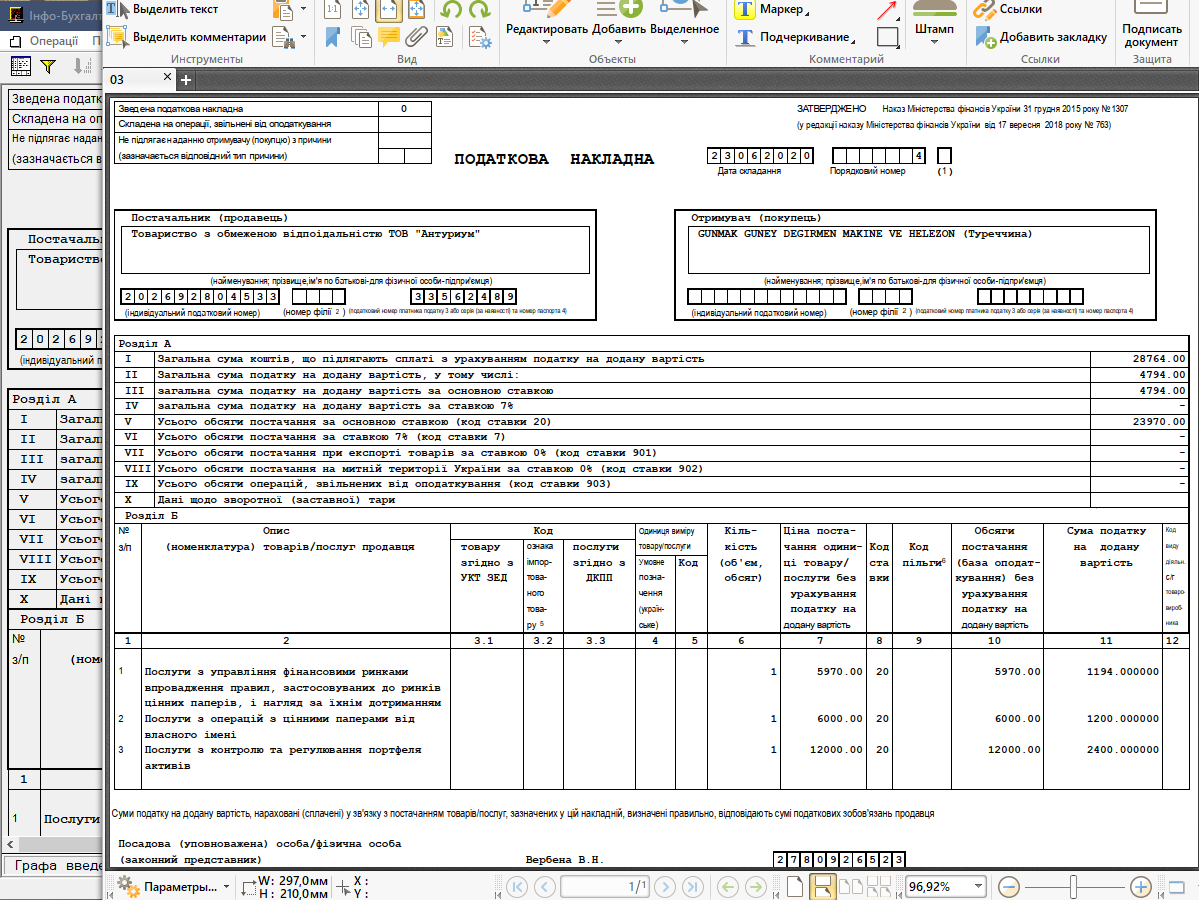Navigate forward to the next view

coord(755,887)
